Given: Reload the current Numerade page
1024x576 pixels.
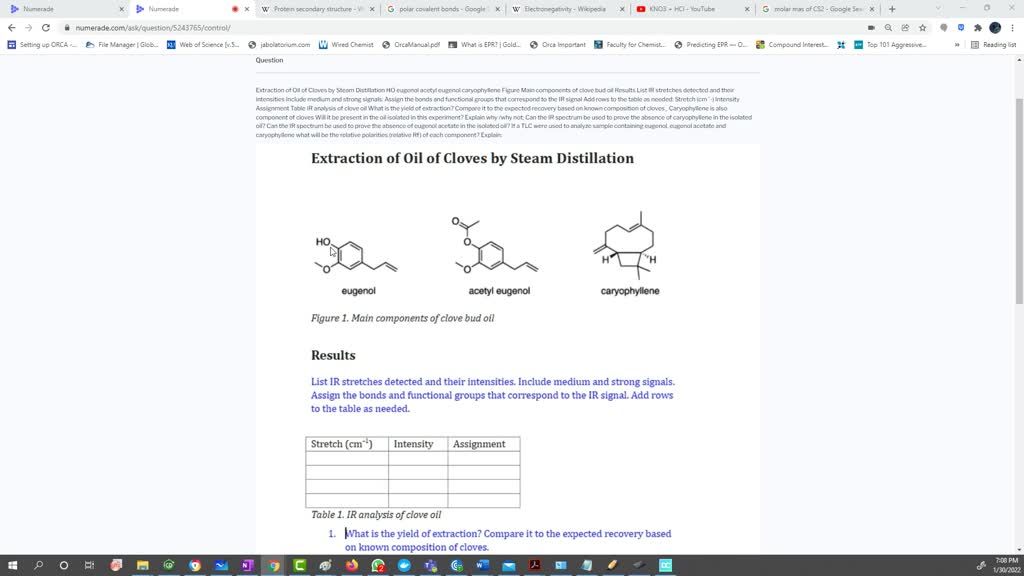Looking at the screenshot, I should [46, 28].
